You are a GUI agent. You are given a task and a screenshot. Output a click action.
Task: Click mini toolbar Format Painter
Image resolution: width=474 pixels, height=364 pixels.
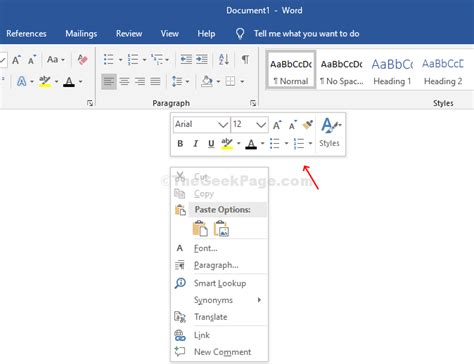coord(308,125)
